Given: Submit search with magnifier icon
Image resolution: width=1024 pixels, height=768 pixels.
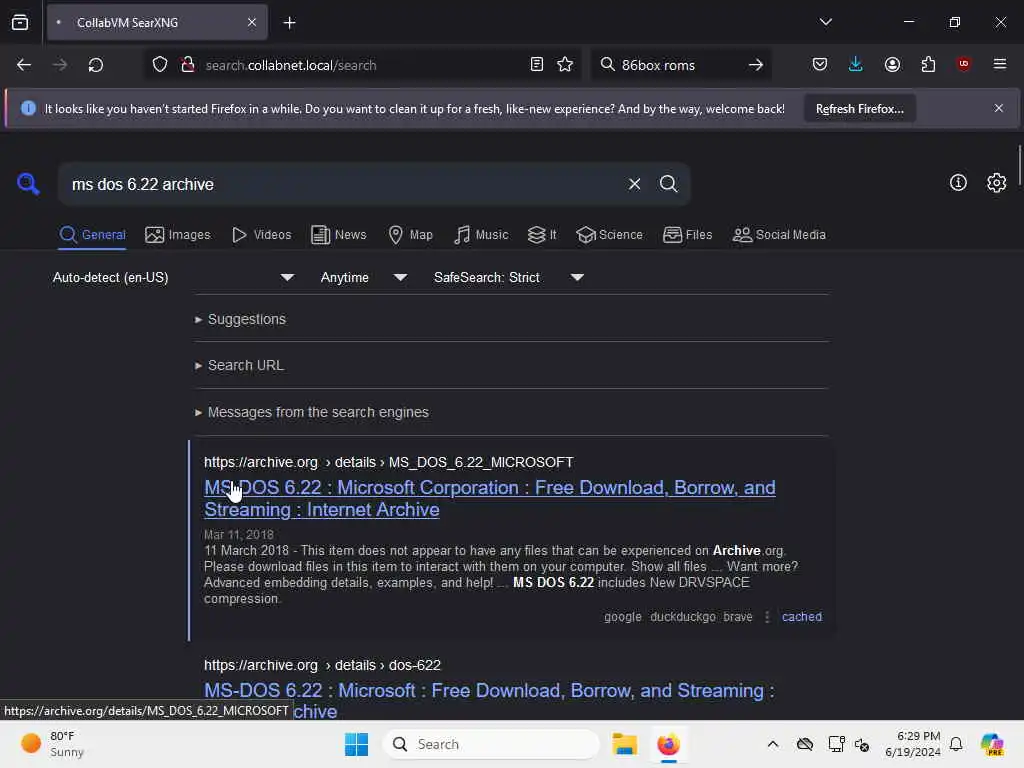Looking at the screenshot, I should (668, 184).
